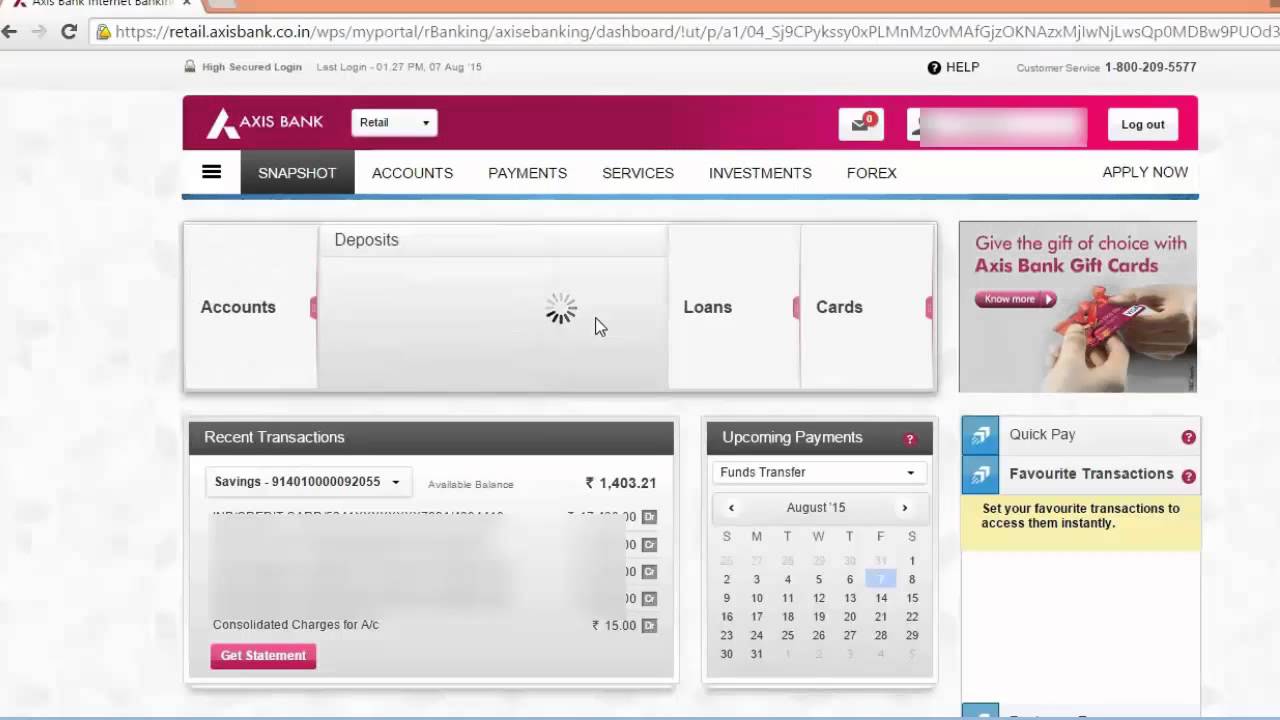1280x720 pixels.
Task: Click the Apply Now link
Action: click(1145, 172)
